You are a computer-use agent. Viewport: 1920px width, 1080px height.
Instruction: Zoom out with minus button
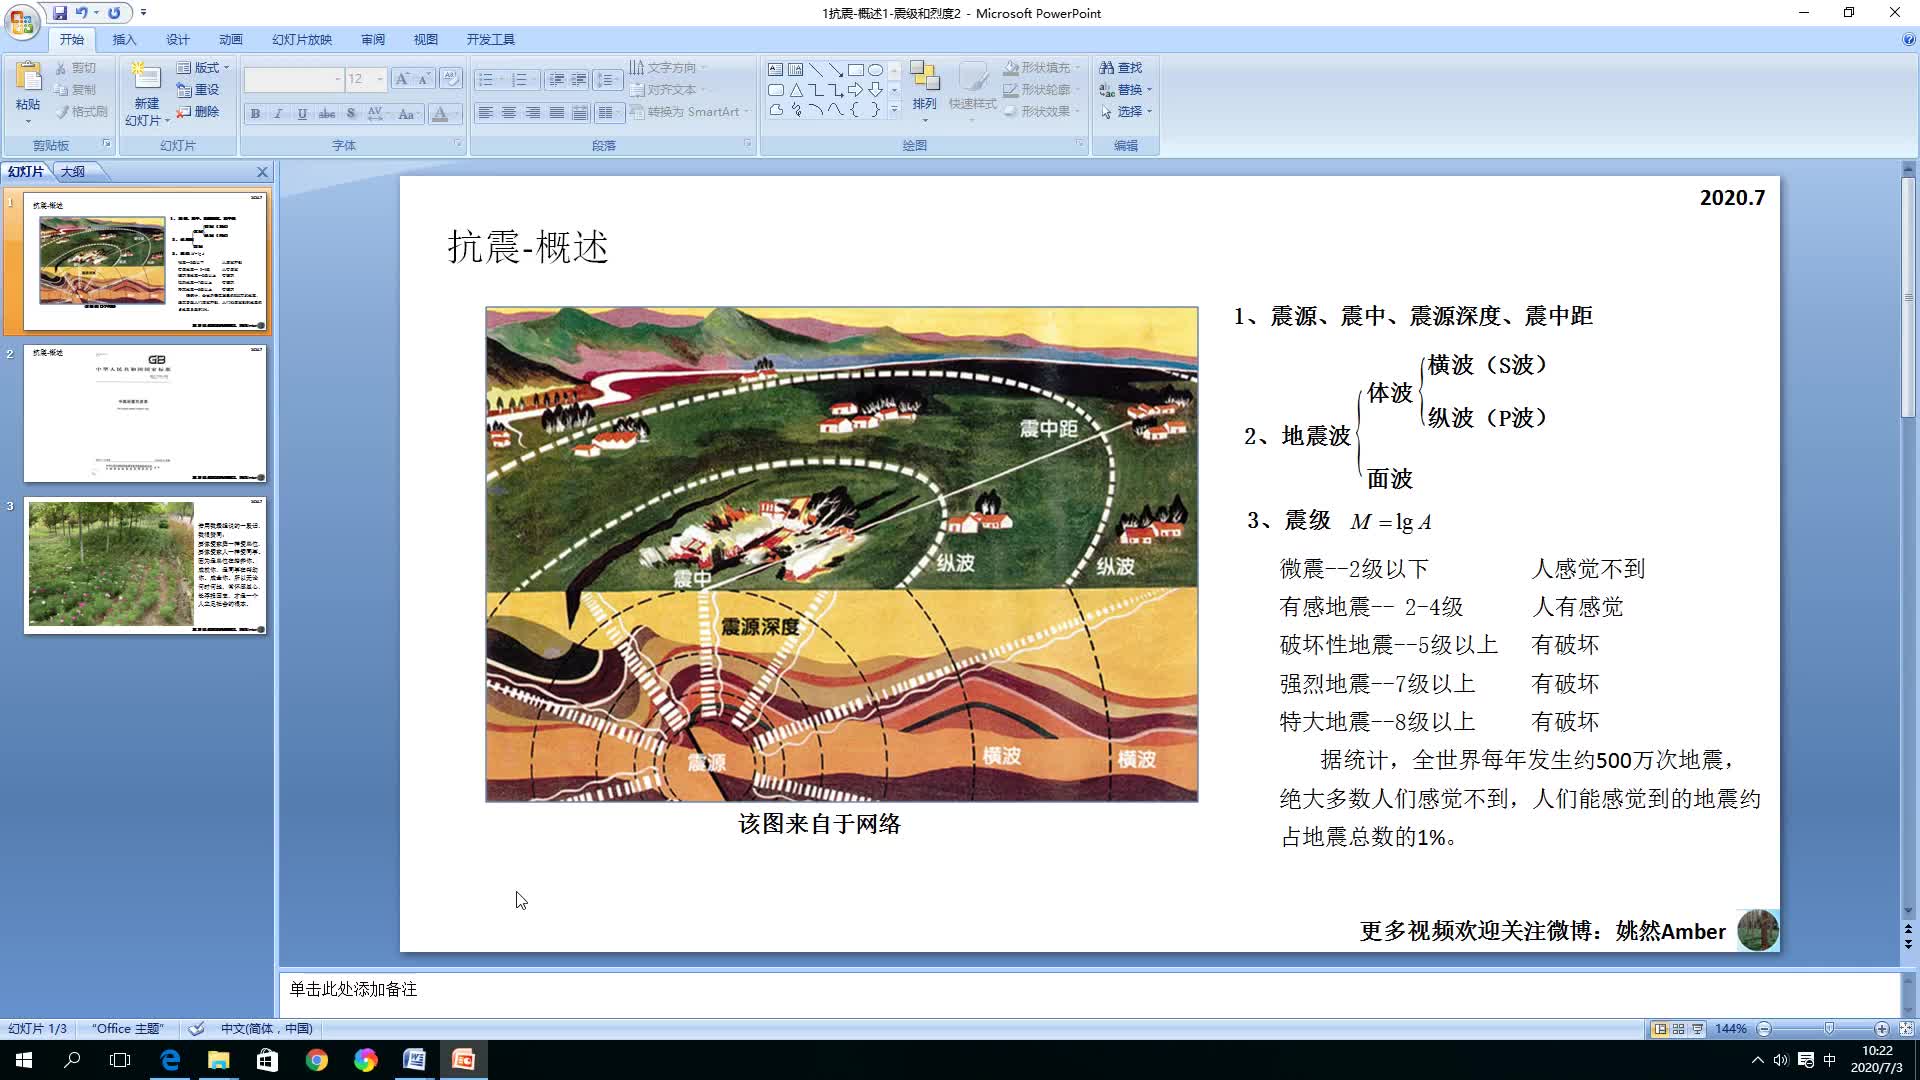[1764, 1029]
